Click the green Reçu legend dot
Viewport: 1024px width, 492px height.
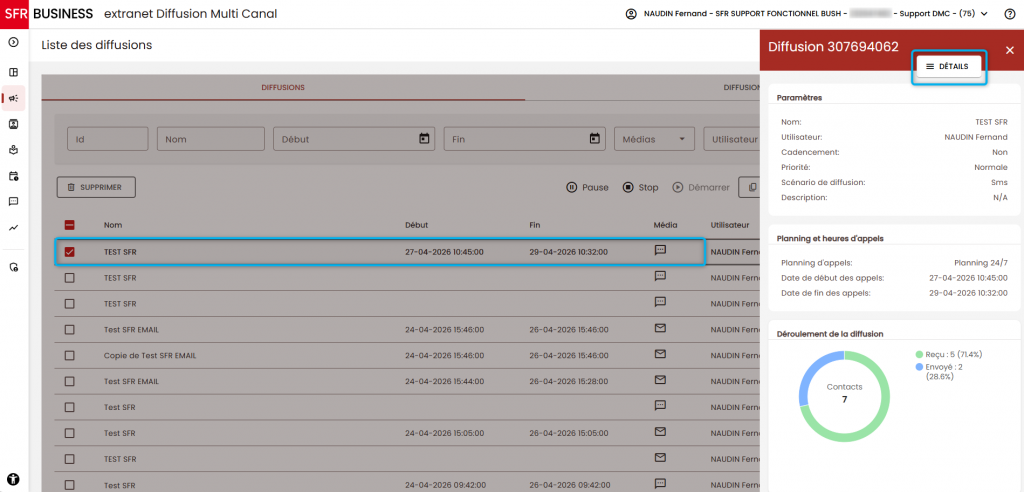(920, 354)
